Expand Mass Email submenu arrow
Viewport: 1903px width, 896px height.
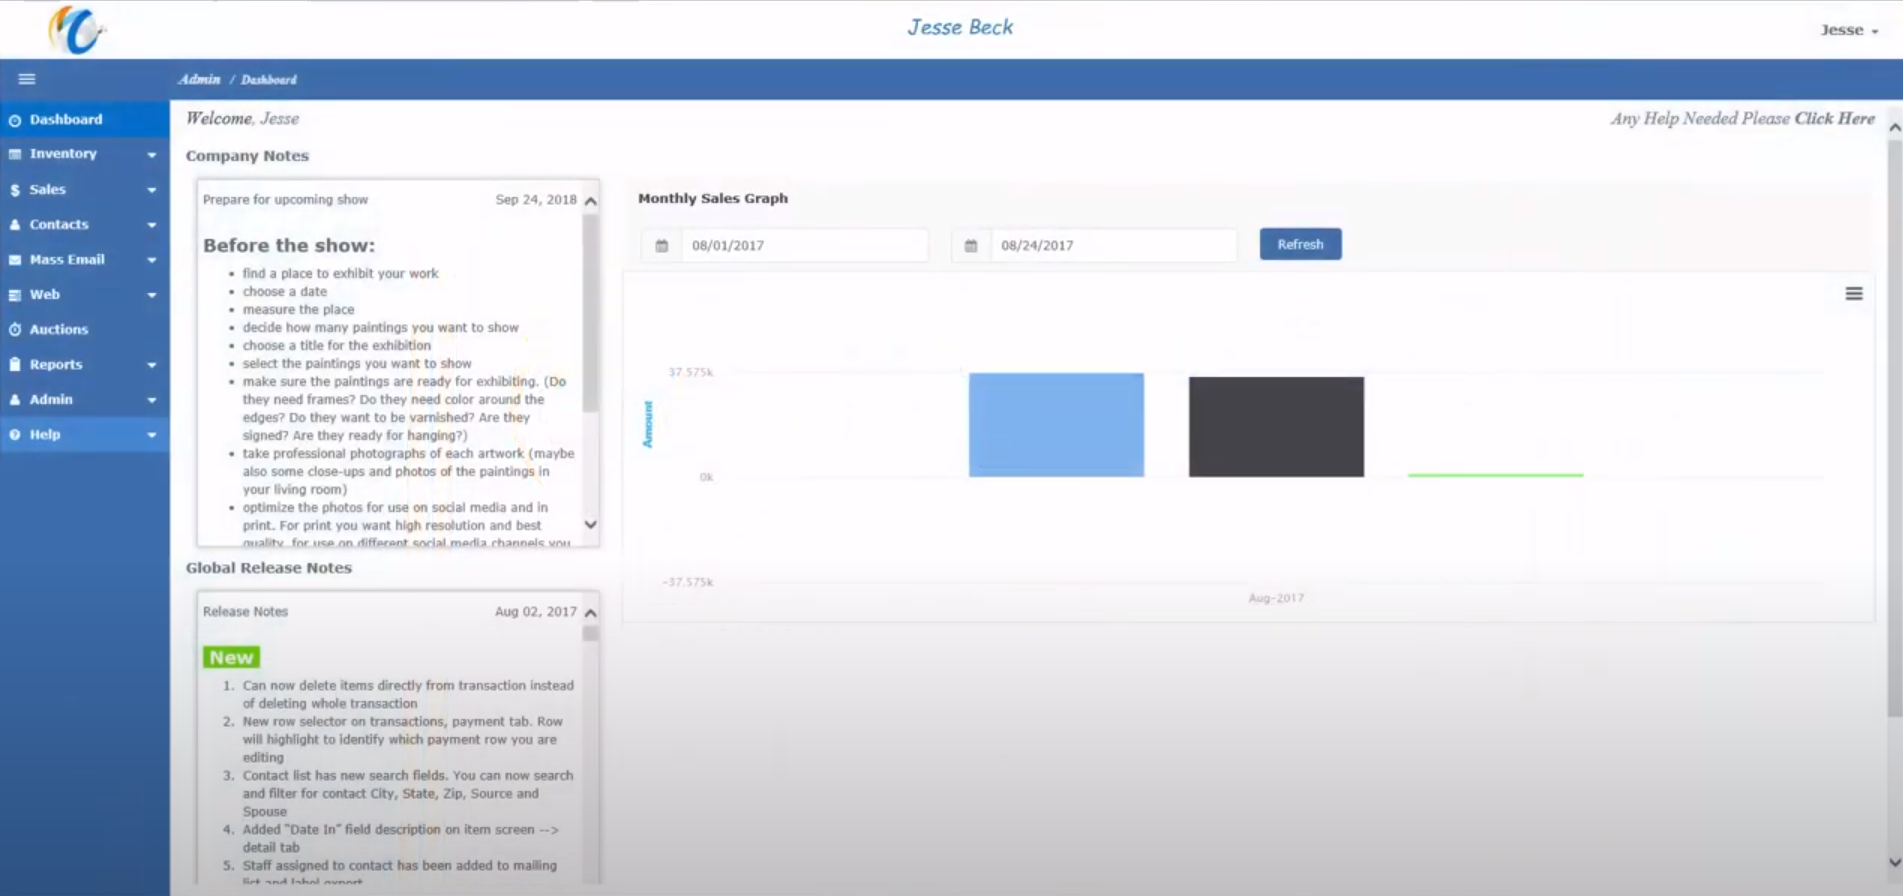152,260
